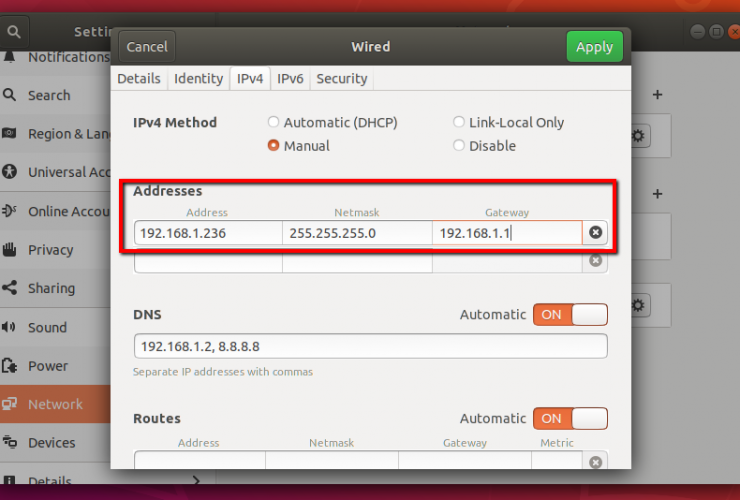Click the search magnifier icon in Settings header
The image size is (740, 500).
13,31
